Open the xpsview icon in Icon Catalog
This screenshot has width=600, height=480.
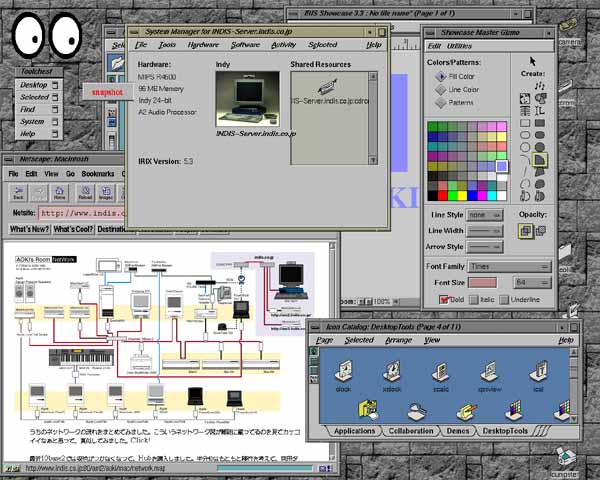(x=489, y=371)
